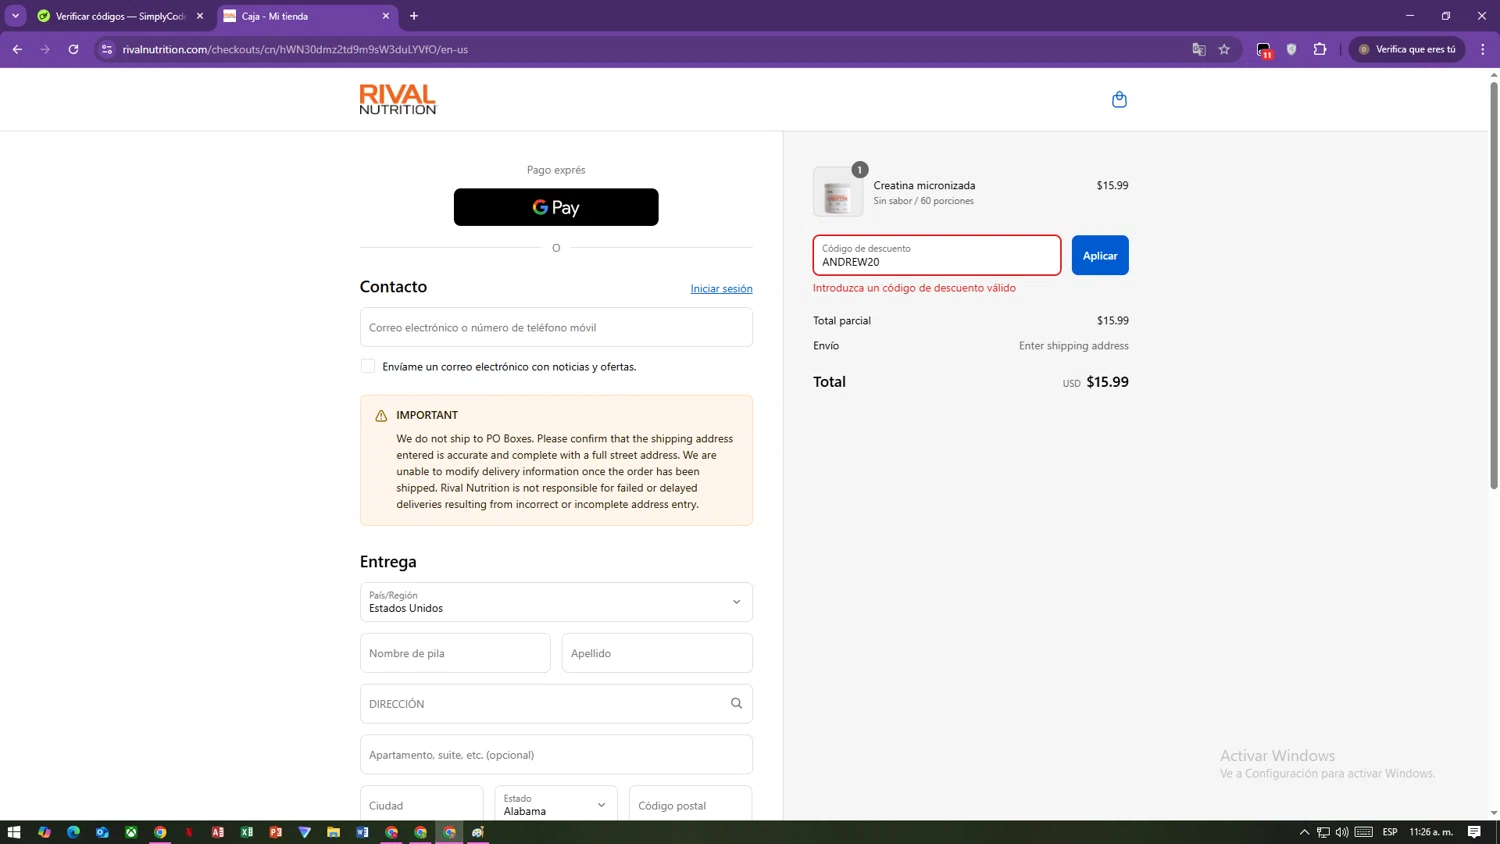Open the extension with red 11 badge

1264,50
